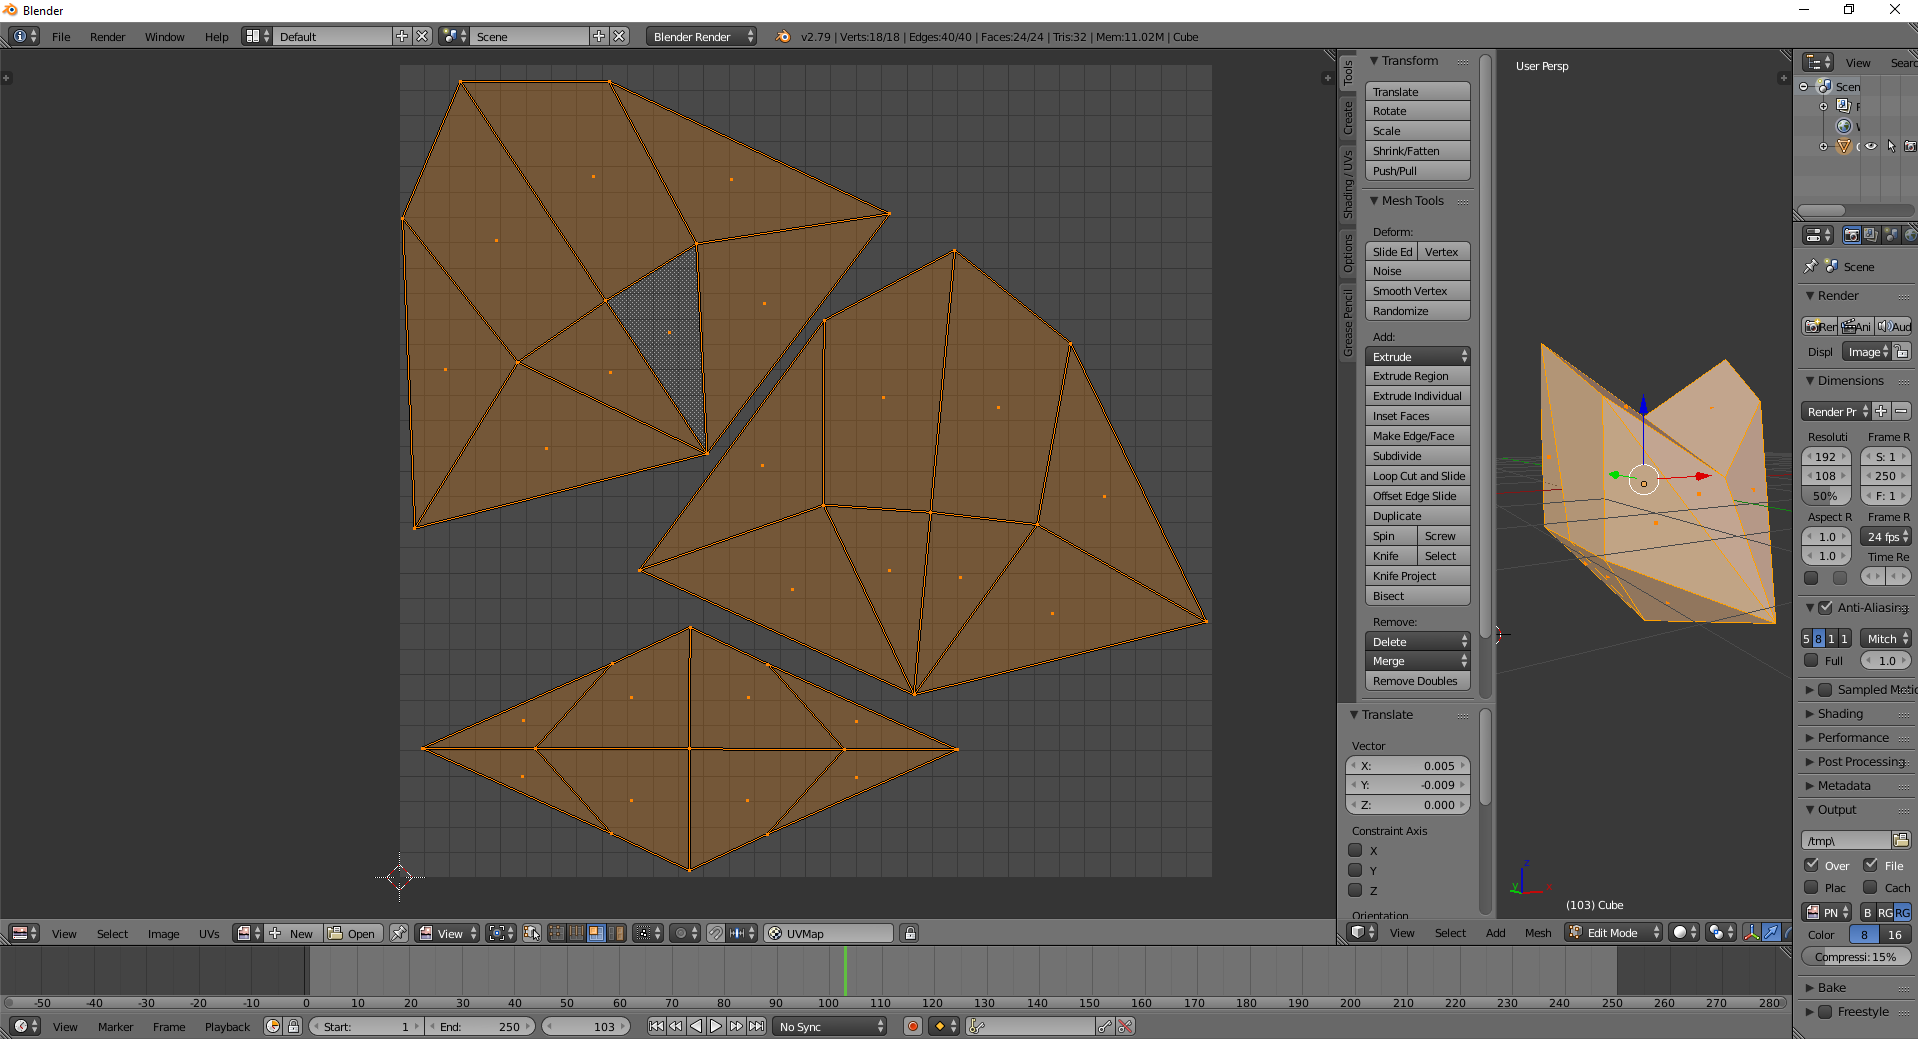
Task: Open the Merge dropdown menu
Action: click(x=1418, y=661)
